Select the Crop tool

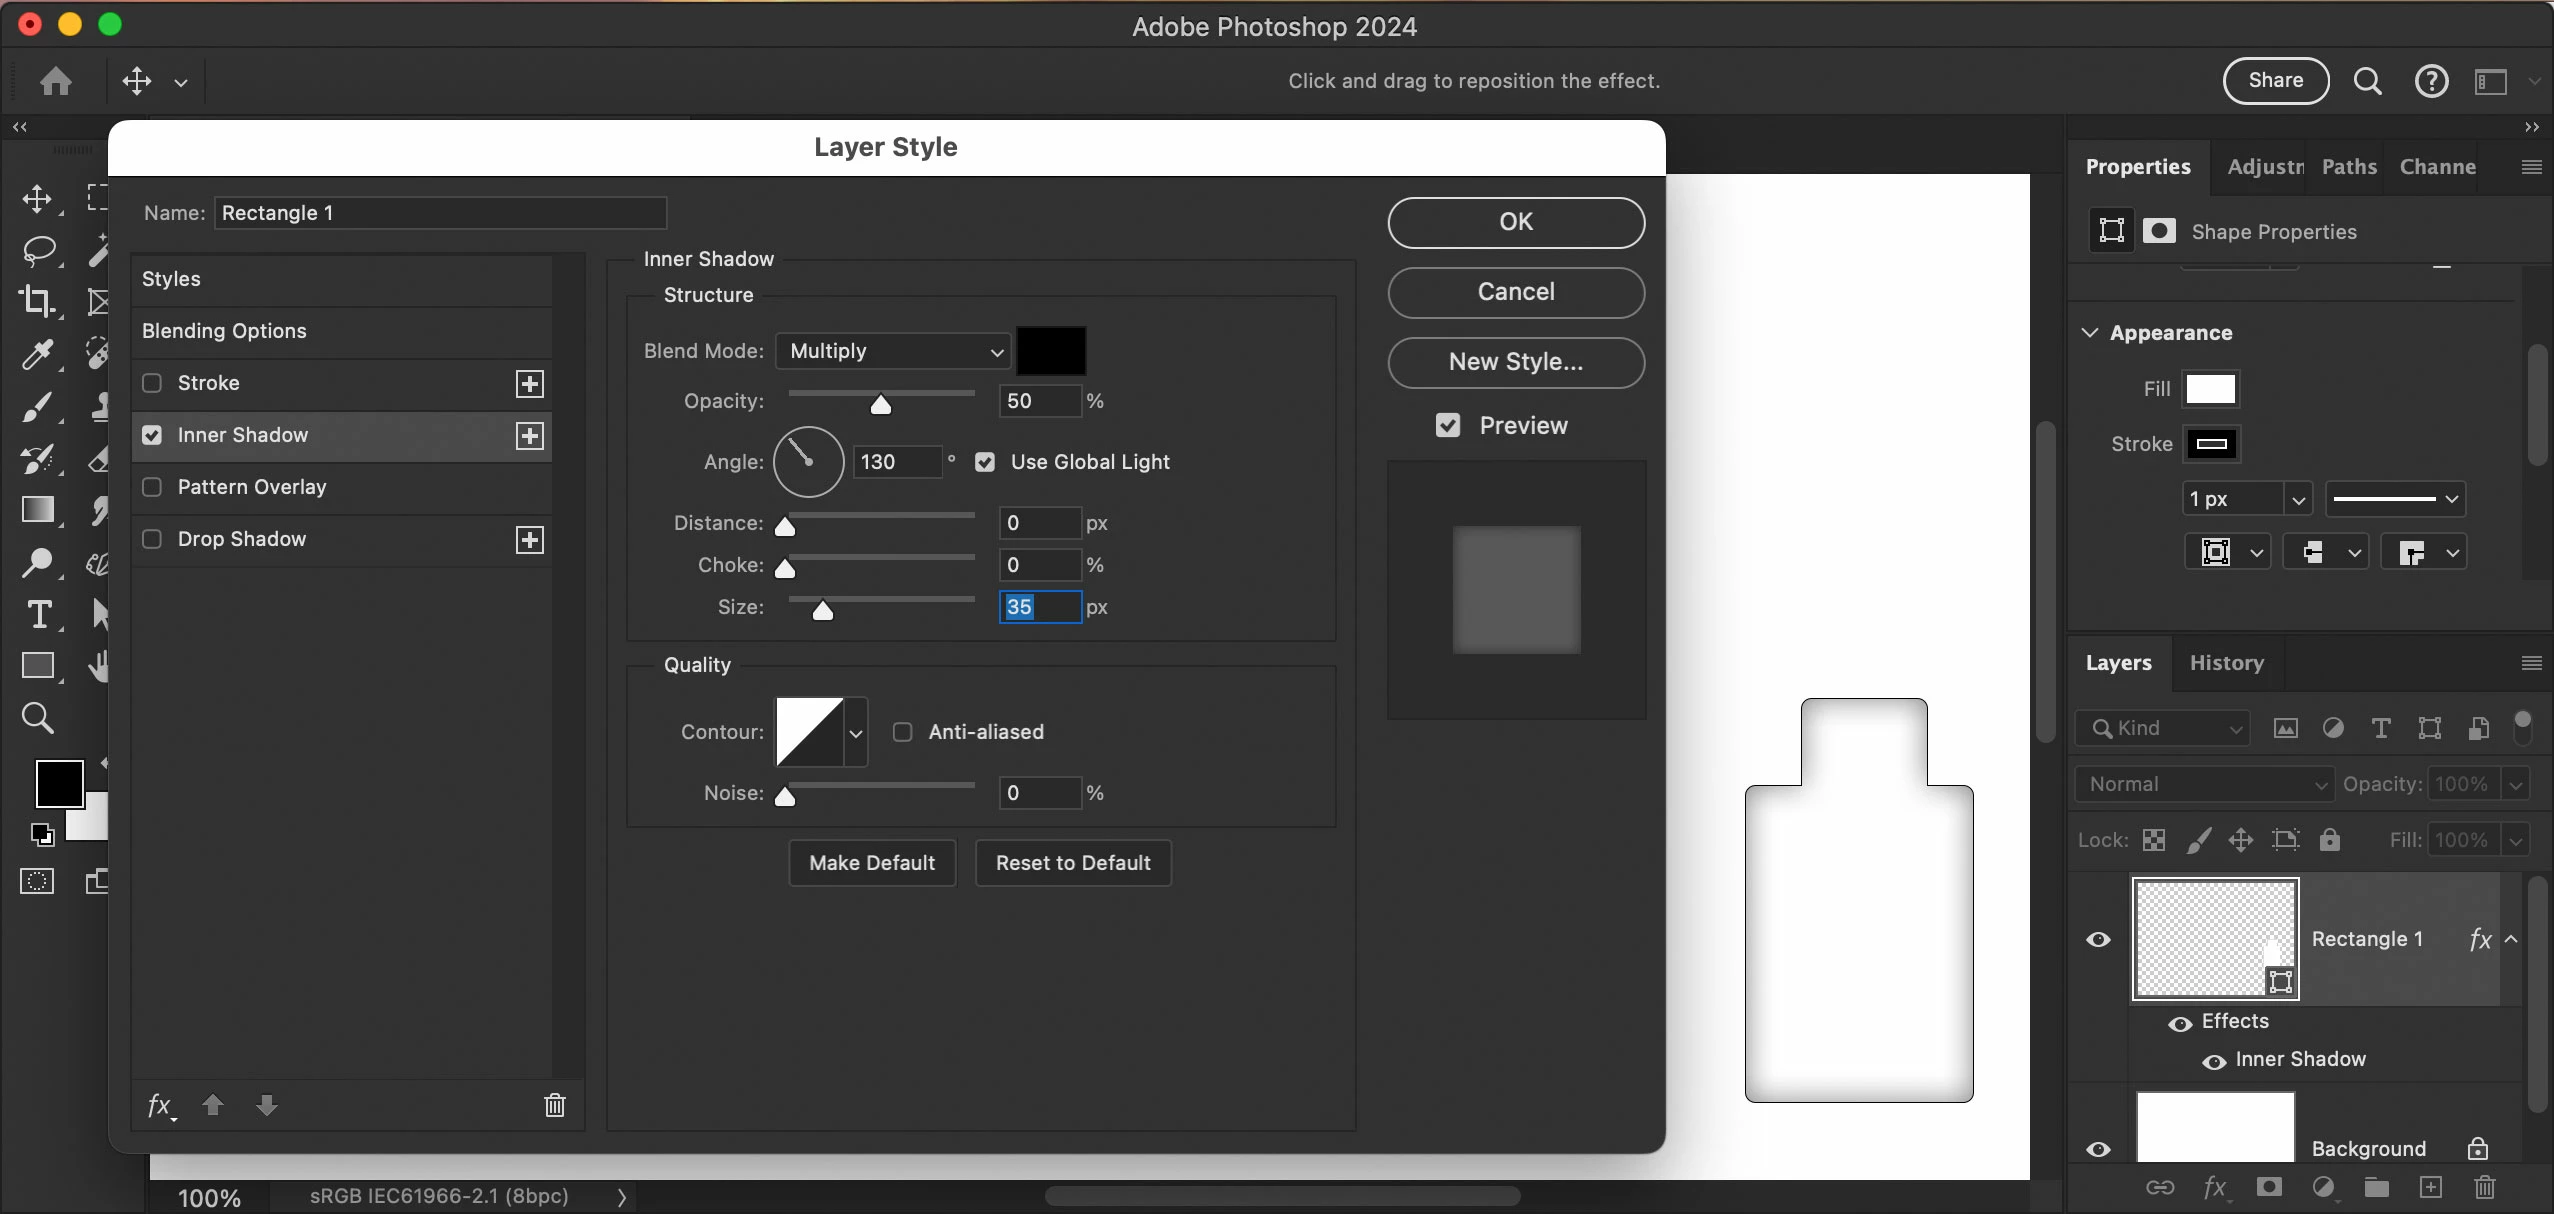point(36,301)
